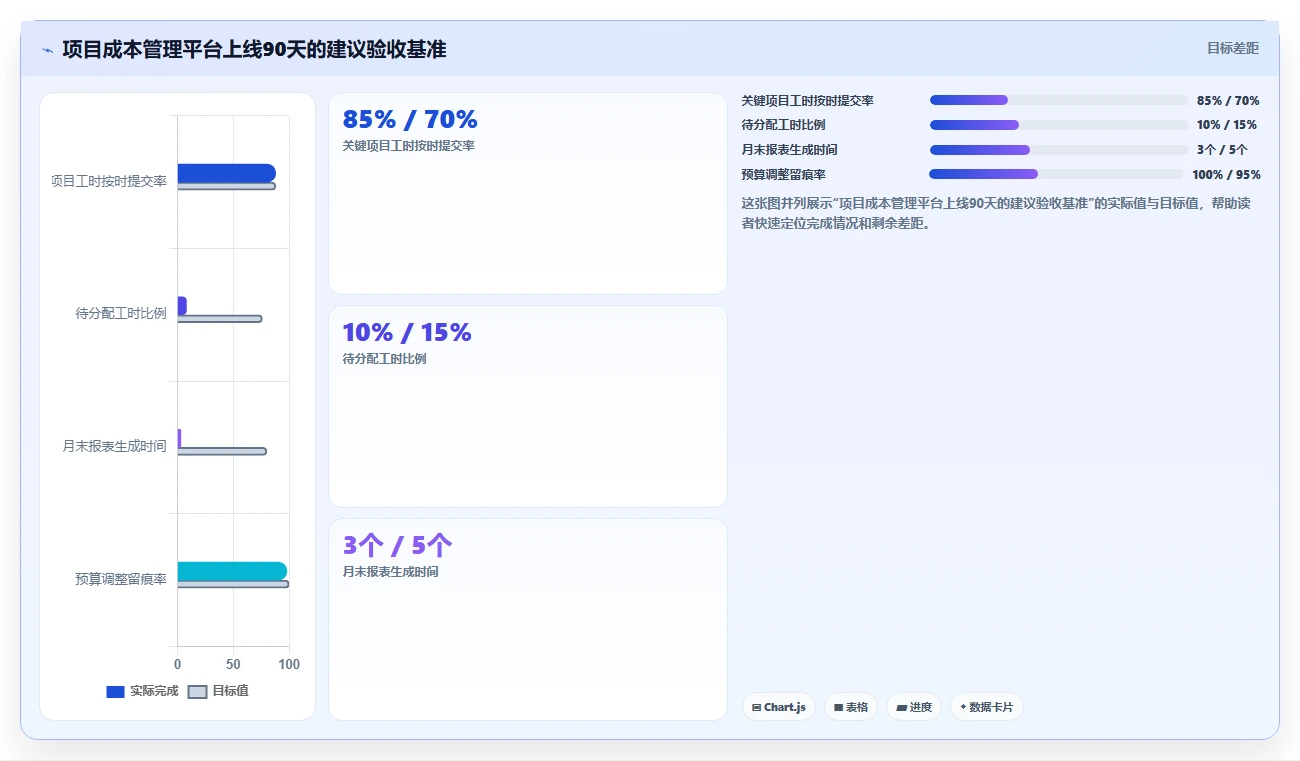The width and height of the screenshot is (1300, 761).
Task: Click the 100% / 95% progress value
Action: pos(1226,175)
